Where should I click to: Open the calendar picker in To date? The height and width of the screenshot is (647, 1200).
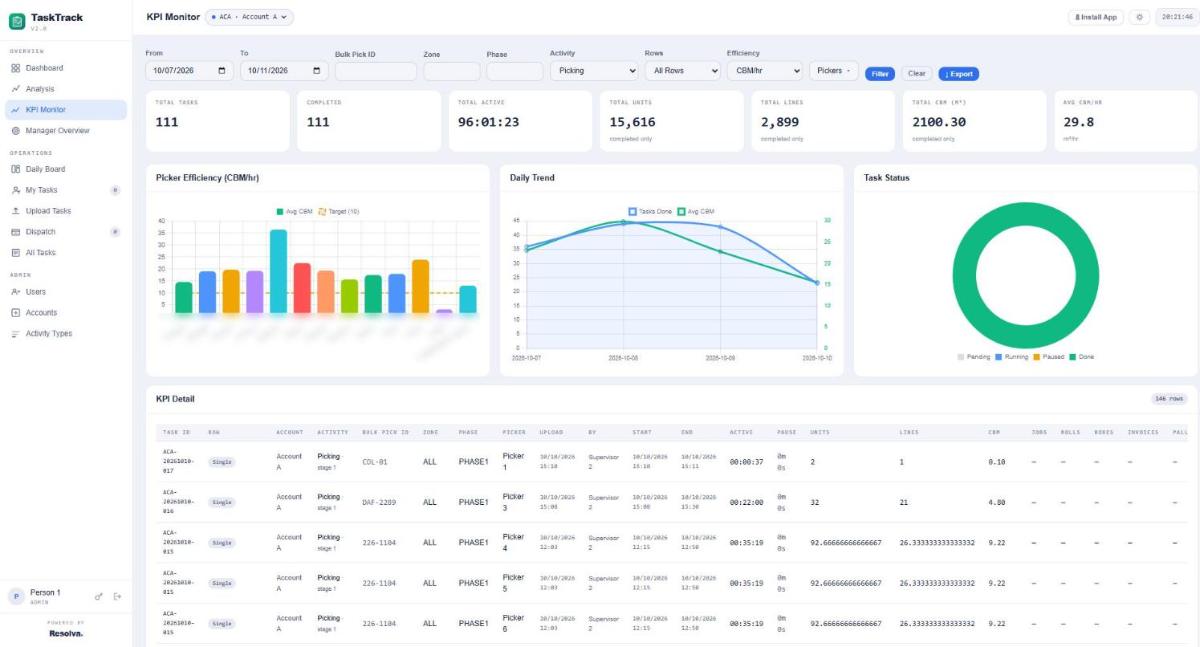[317, 71]
